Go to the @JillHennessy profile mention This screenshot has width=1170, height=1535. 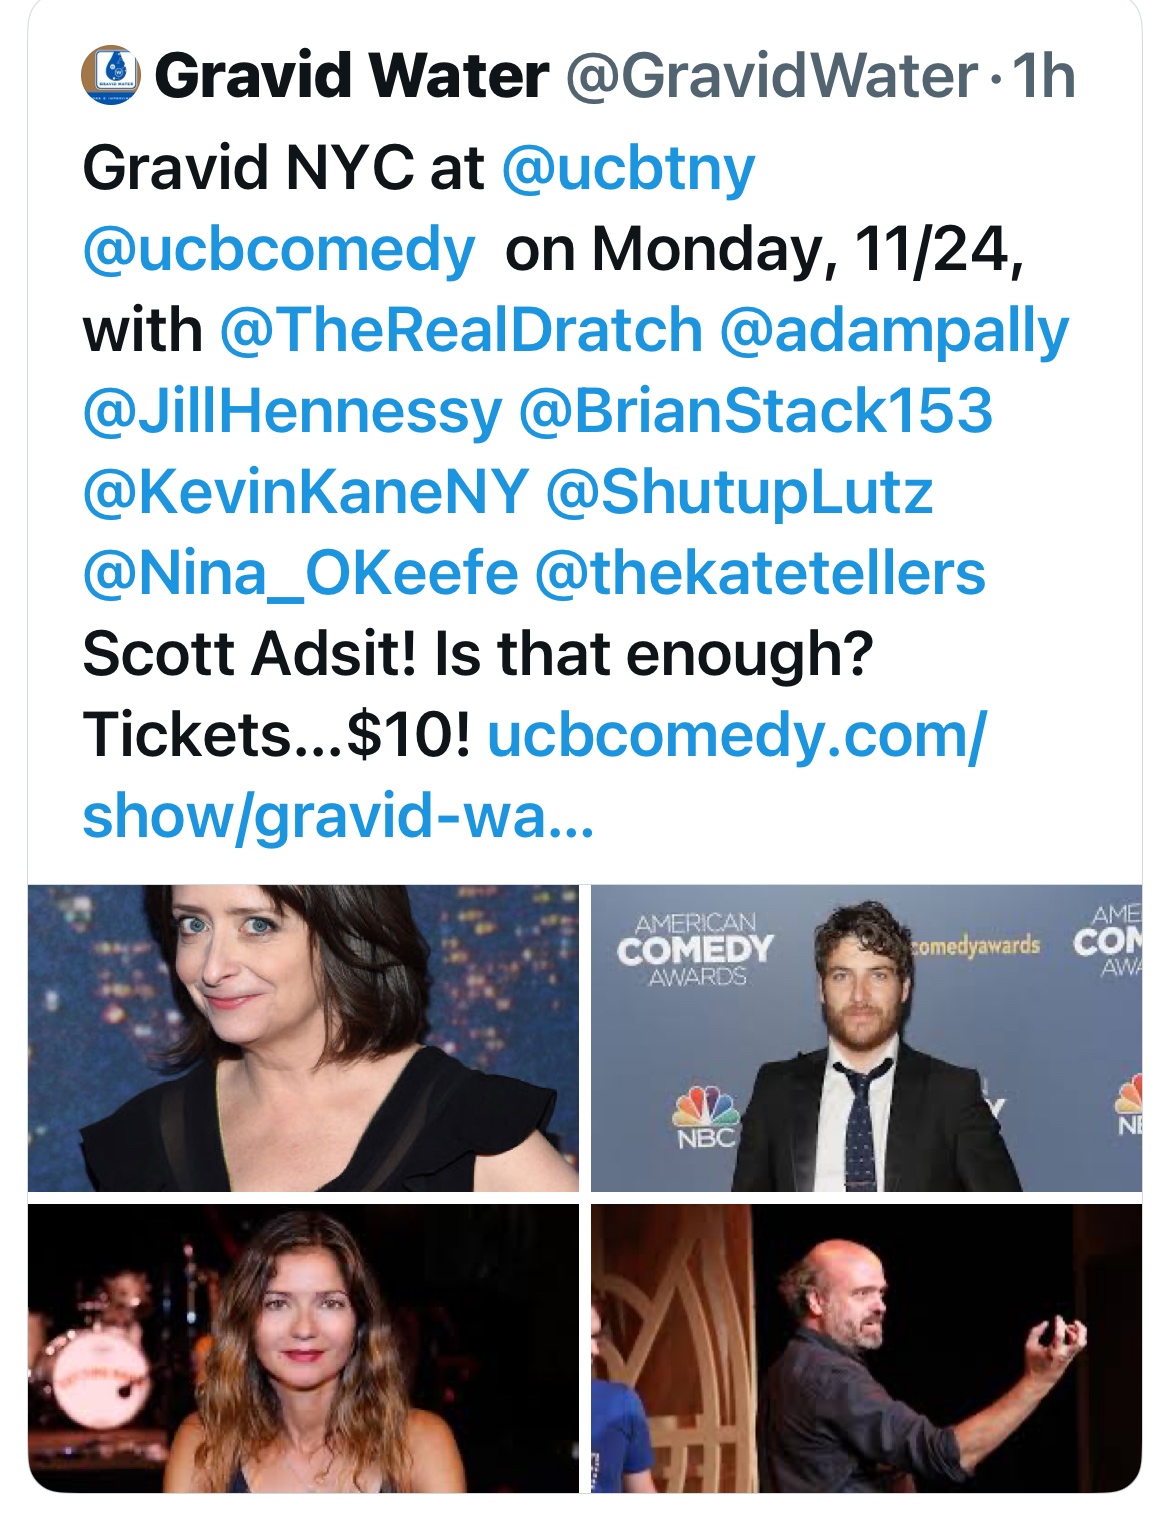(x=292, y=411)
